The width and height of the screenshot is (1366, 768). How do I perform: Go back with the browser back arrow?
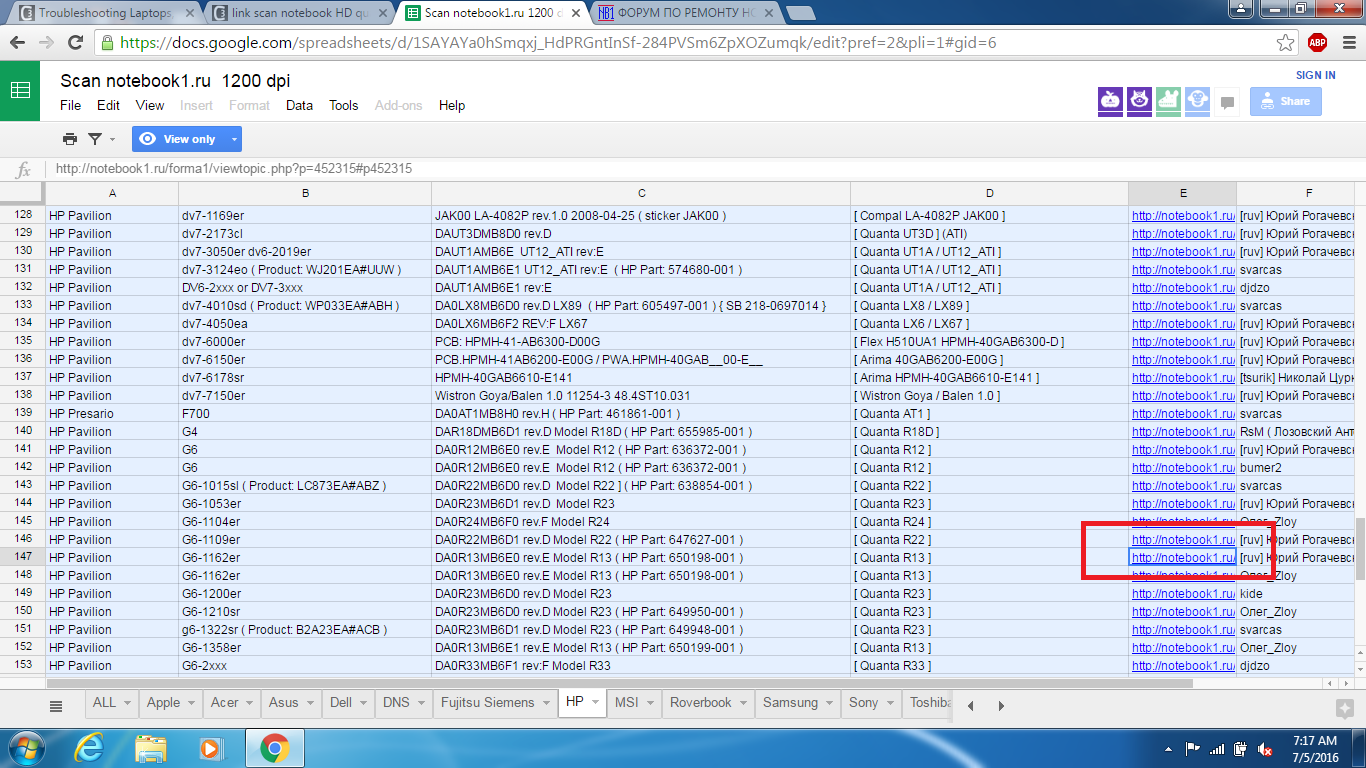click(17, 43)
